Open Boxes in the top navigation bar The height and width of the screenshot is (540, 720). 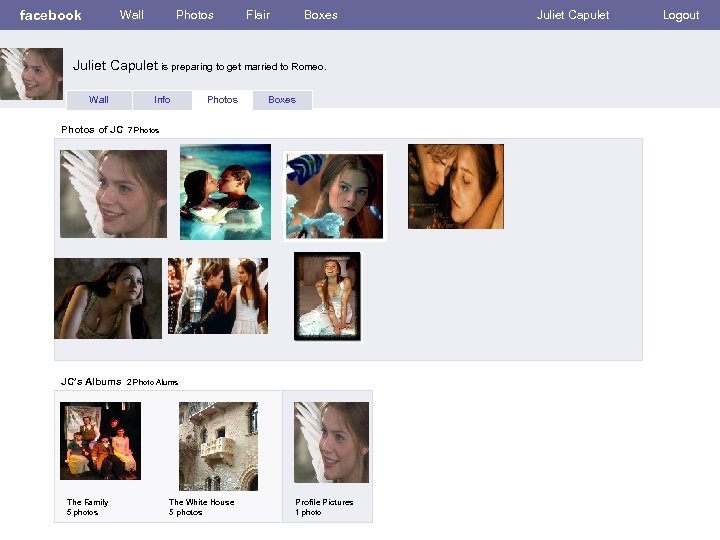(x=321, y=15)
